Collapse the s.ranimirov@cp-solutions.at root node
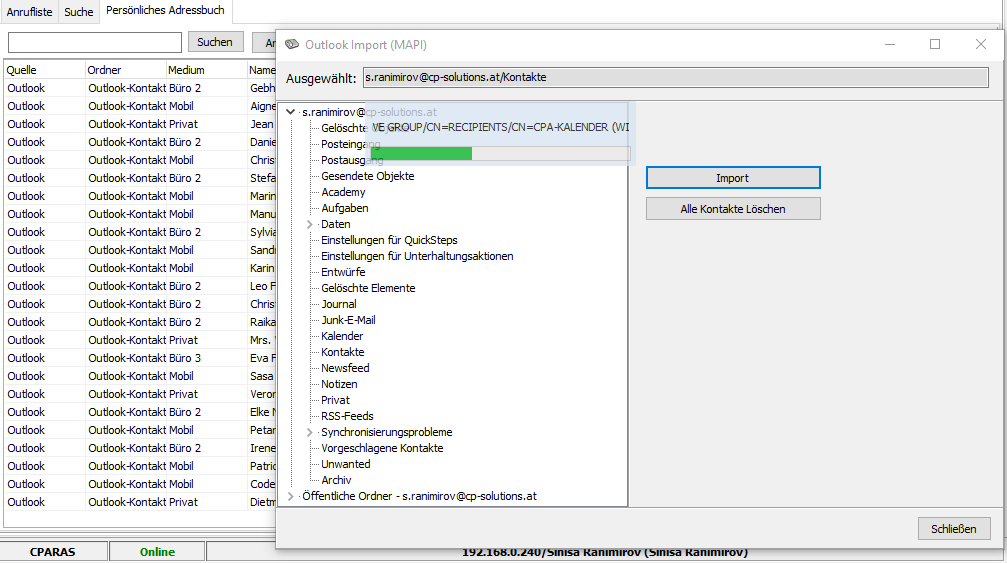The height and width of the screenshot is (563, 1007). tap(290, 112)
